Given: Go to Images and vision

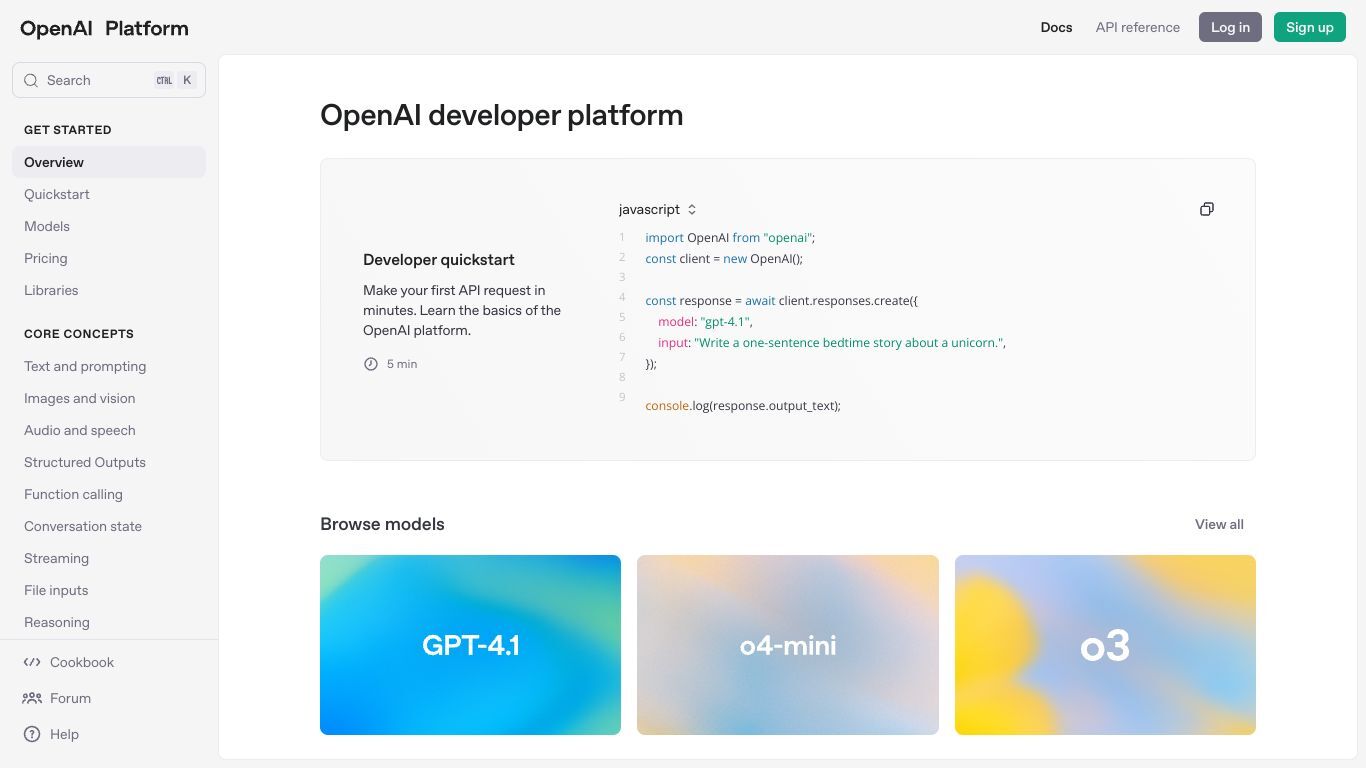Looking at the screenshot, I should coord(109,398).
